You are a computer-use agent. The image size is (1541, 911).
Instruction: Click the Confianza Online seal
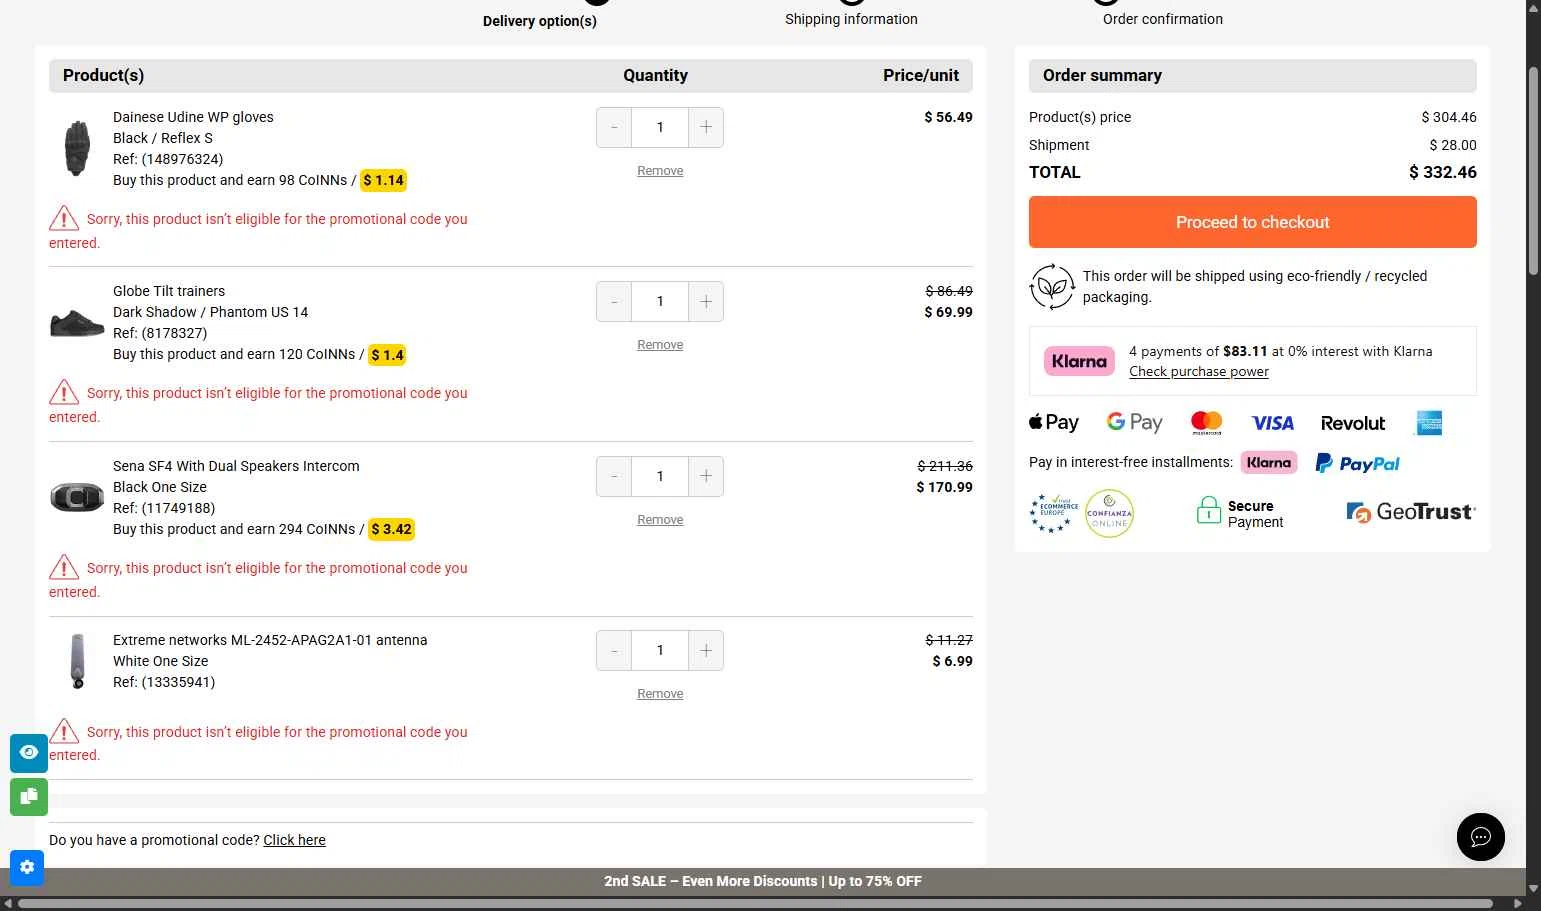(1109, 514)
